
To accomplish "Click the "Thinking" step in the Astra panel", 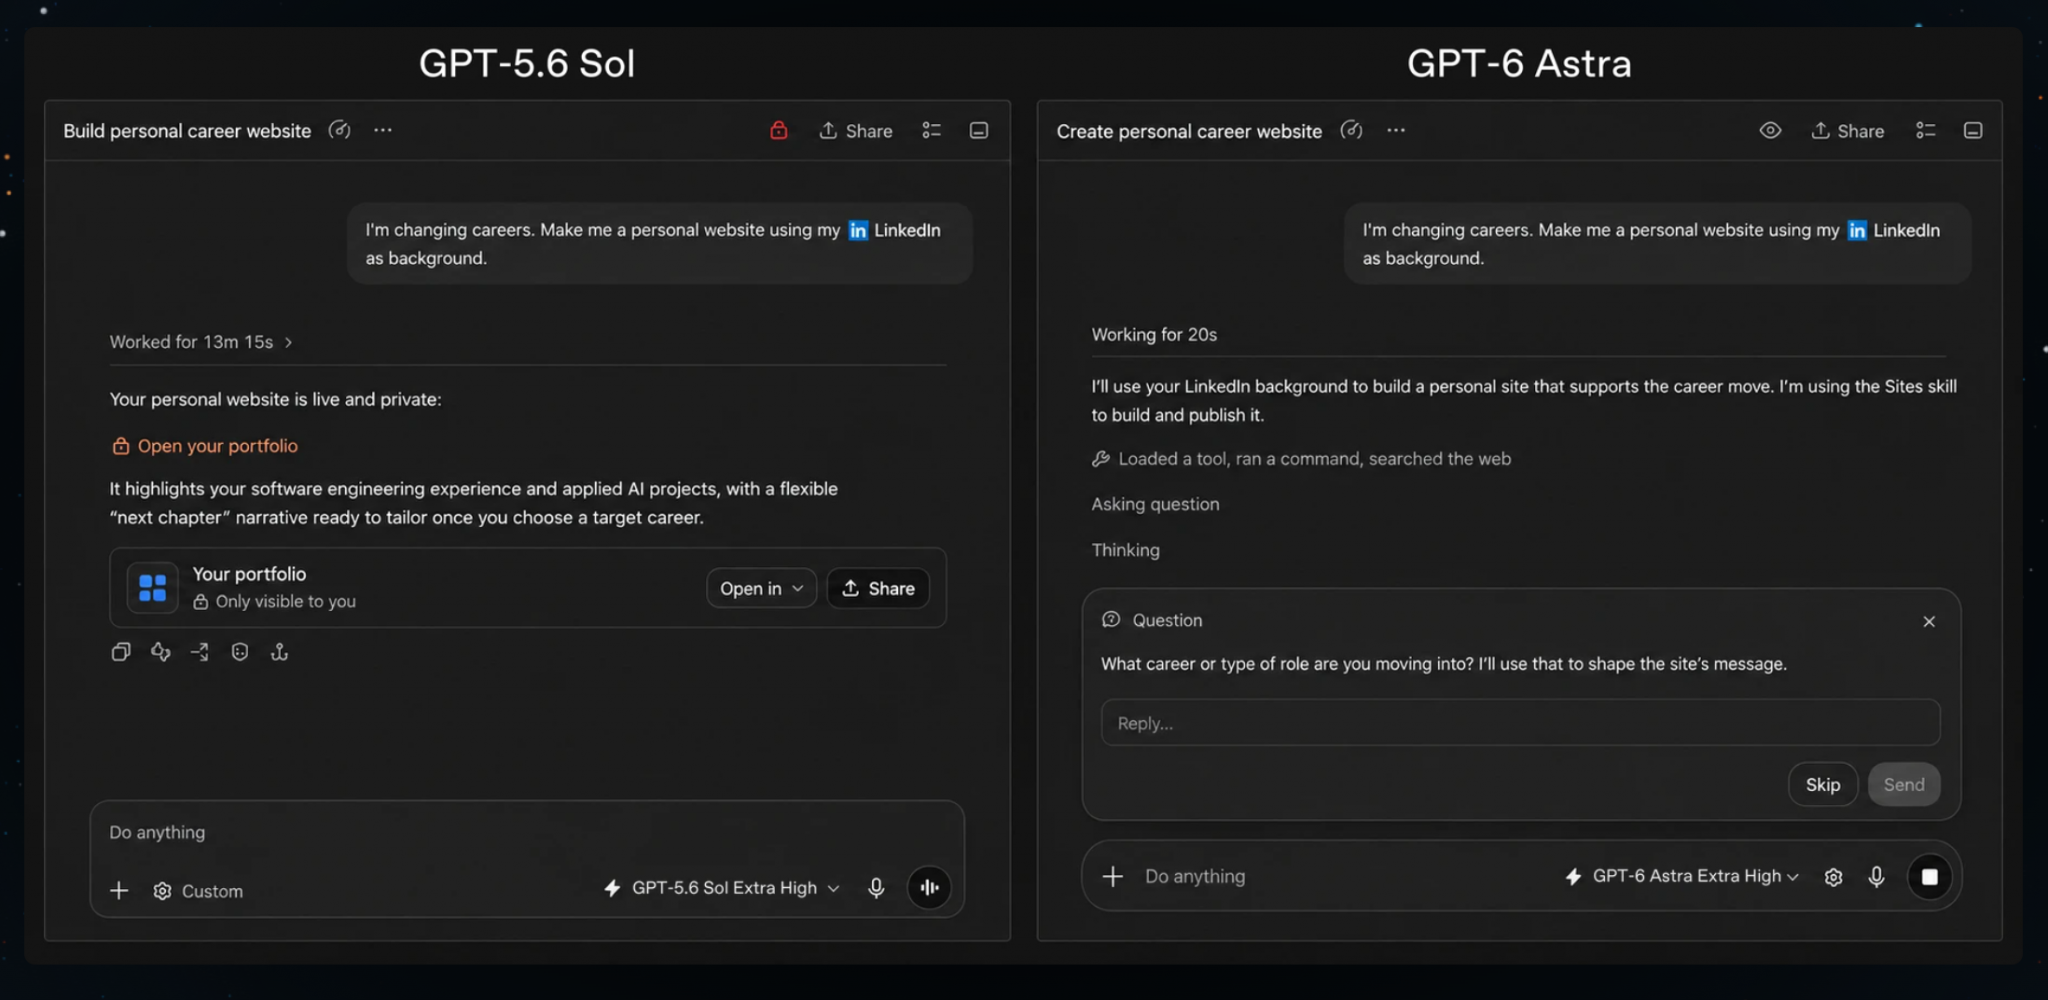I will pyautogui.click(x=1125, y=550).
